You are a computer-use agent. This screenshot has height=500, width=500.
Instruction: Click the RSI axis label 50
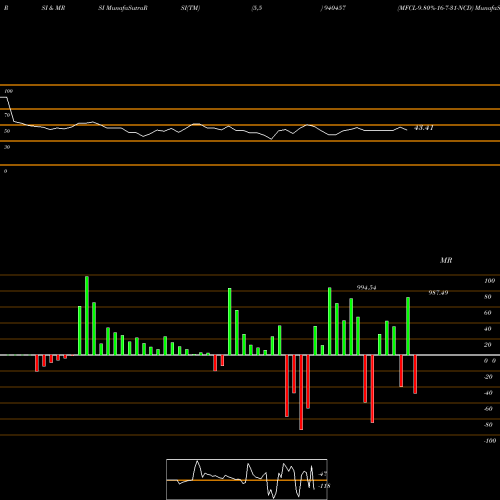coord(7,131)
